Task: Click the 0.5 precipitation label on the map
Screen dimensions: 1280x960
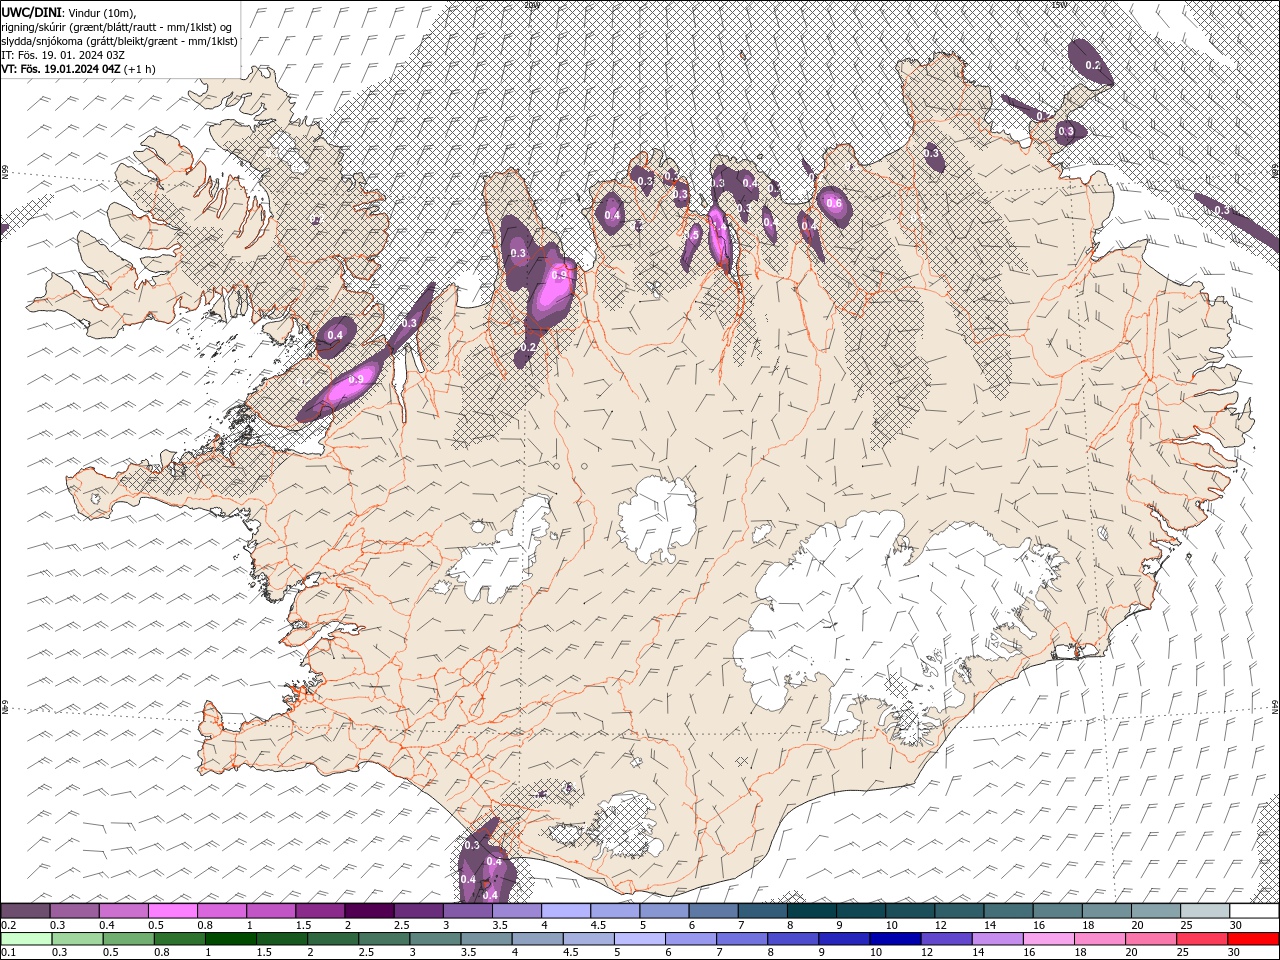Action: click(x=694, y=234)
